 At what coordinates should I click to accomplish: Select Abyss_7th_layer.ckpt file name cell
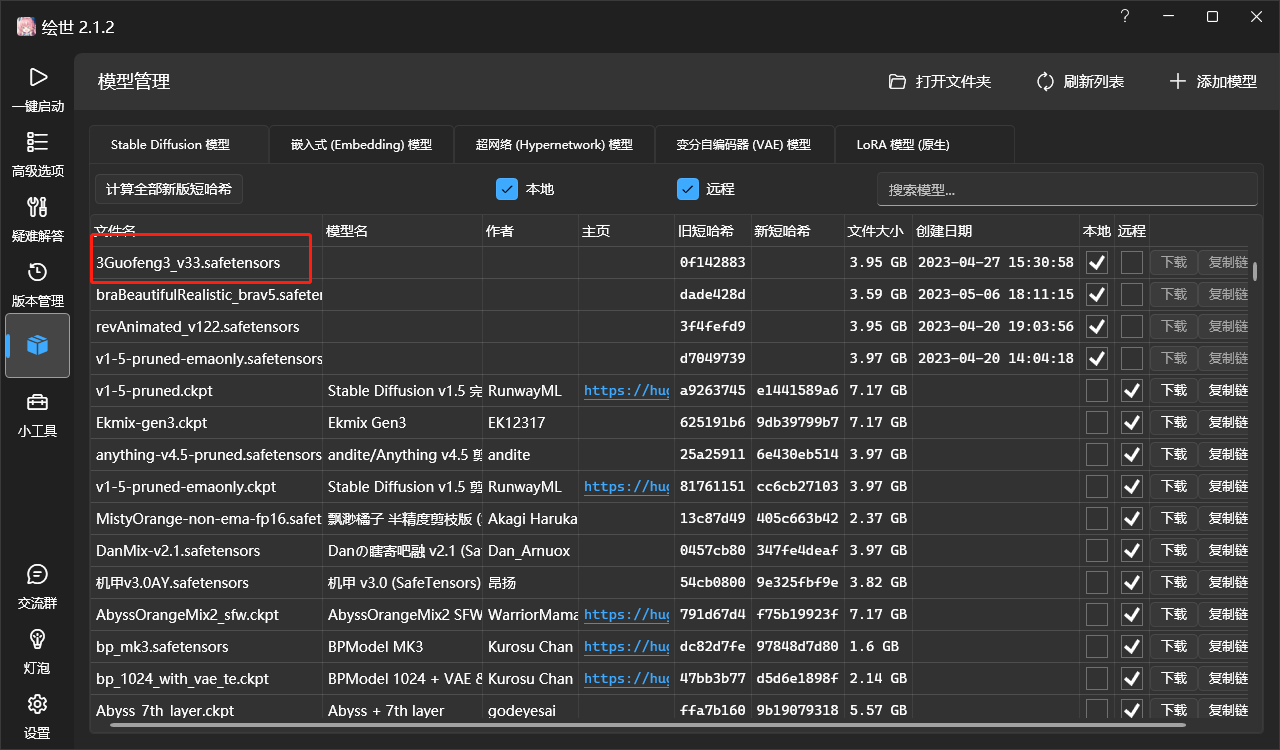(207, 710)
